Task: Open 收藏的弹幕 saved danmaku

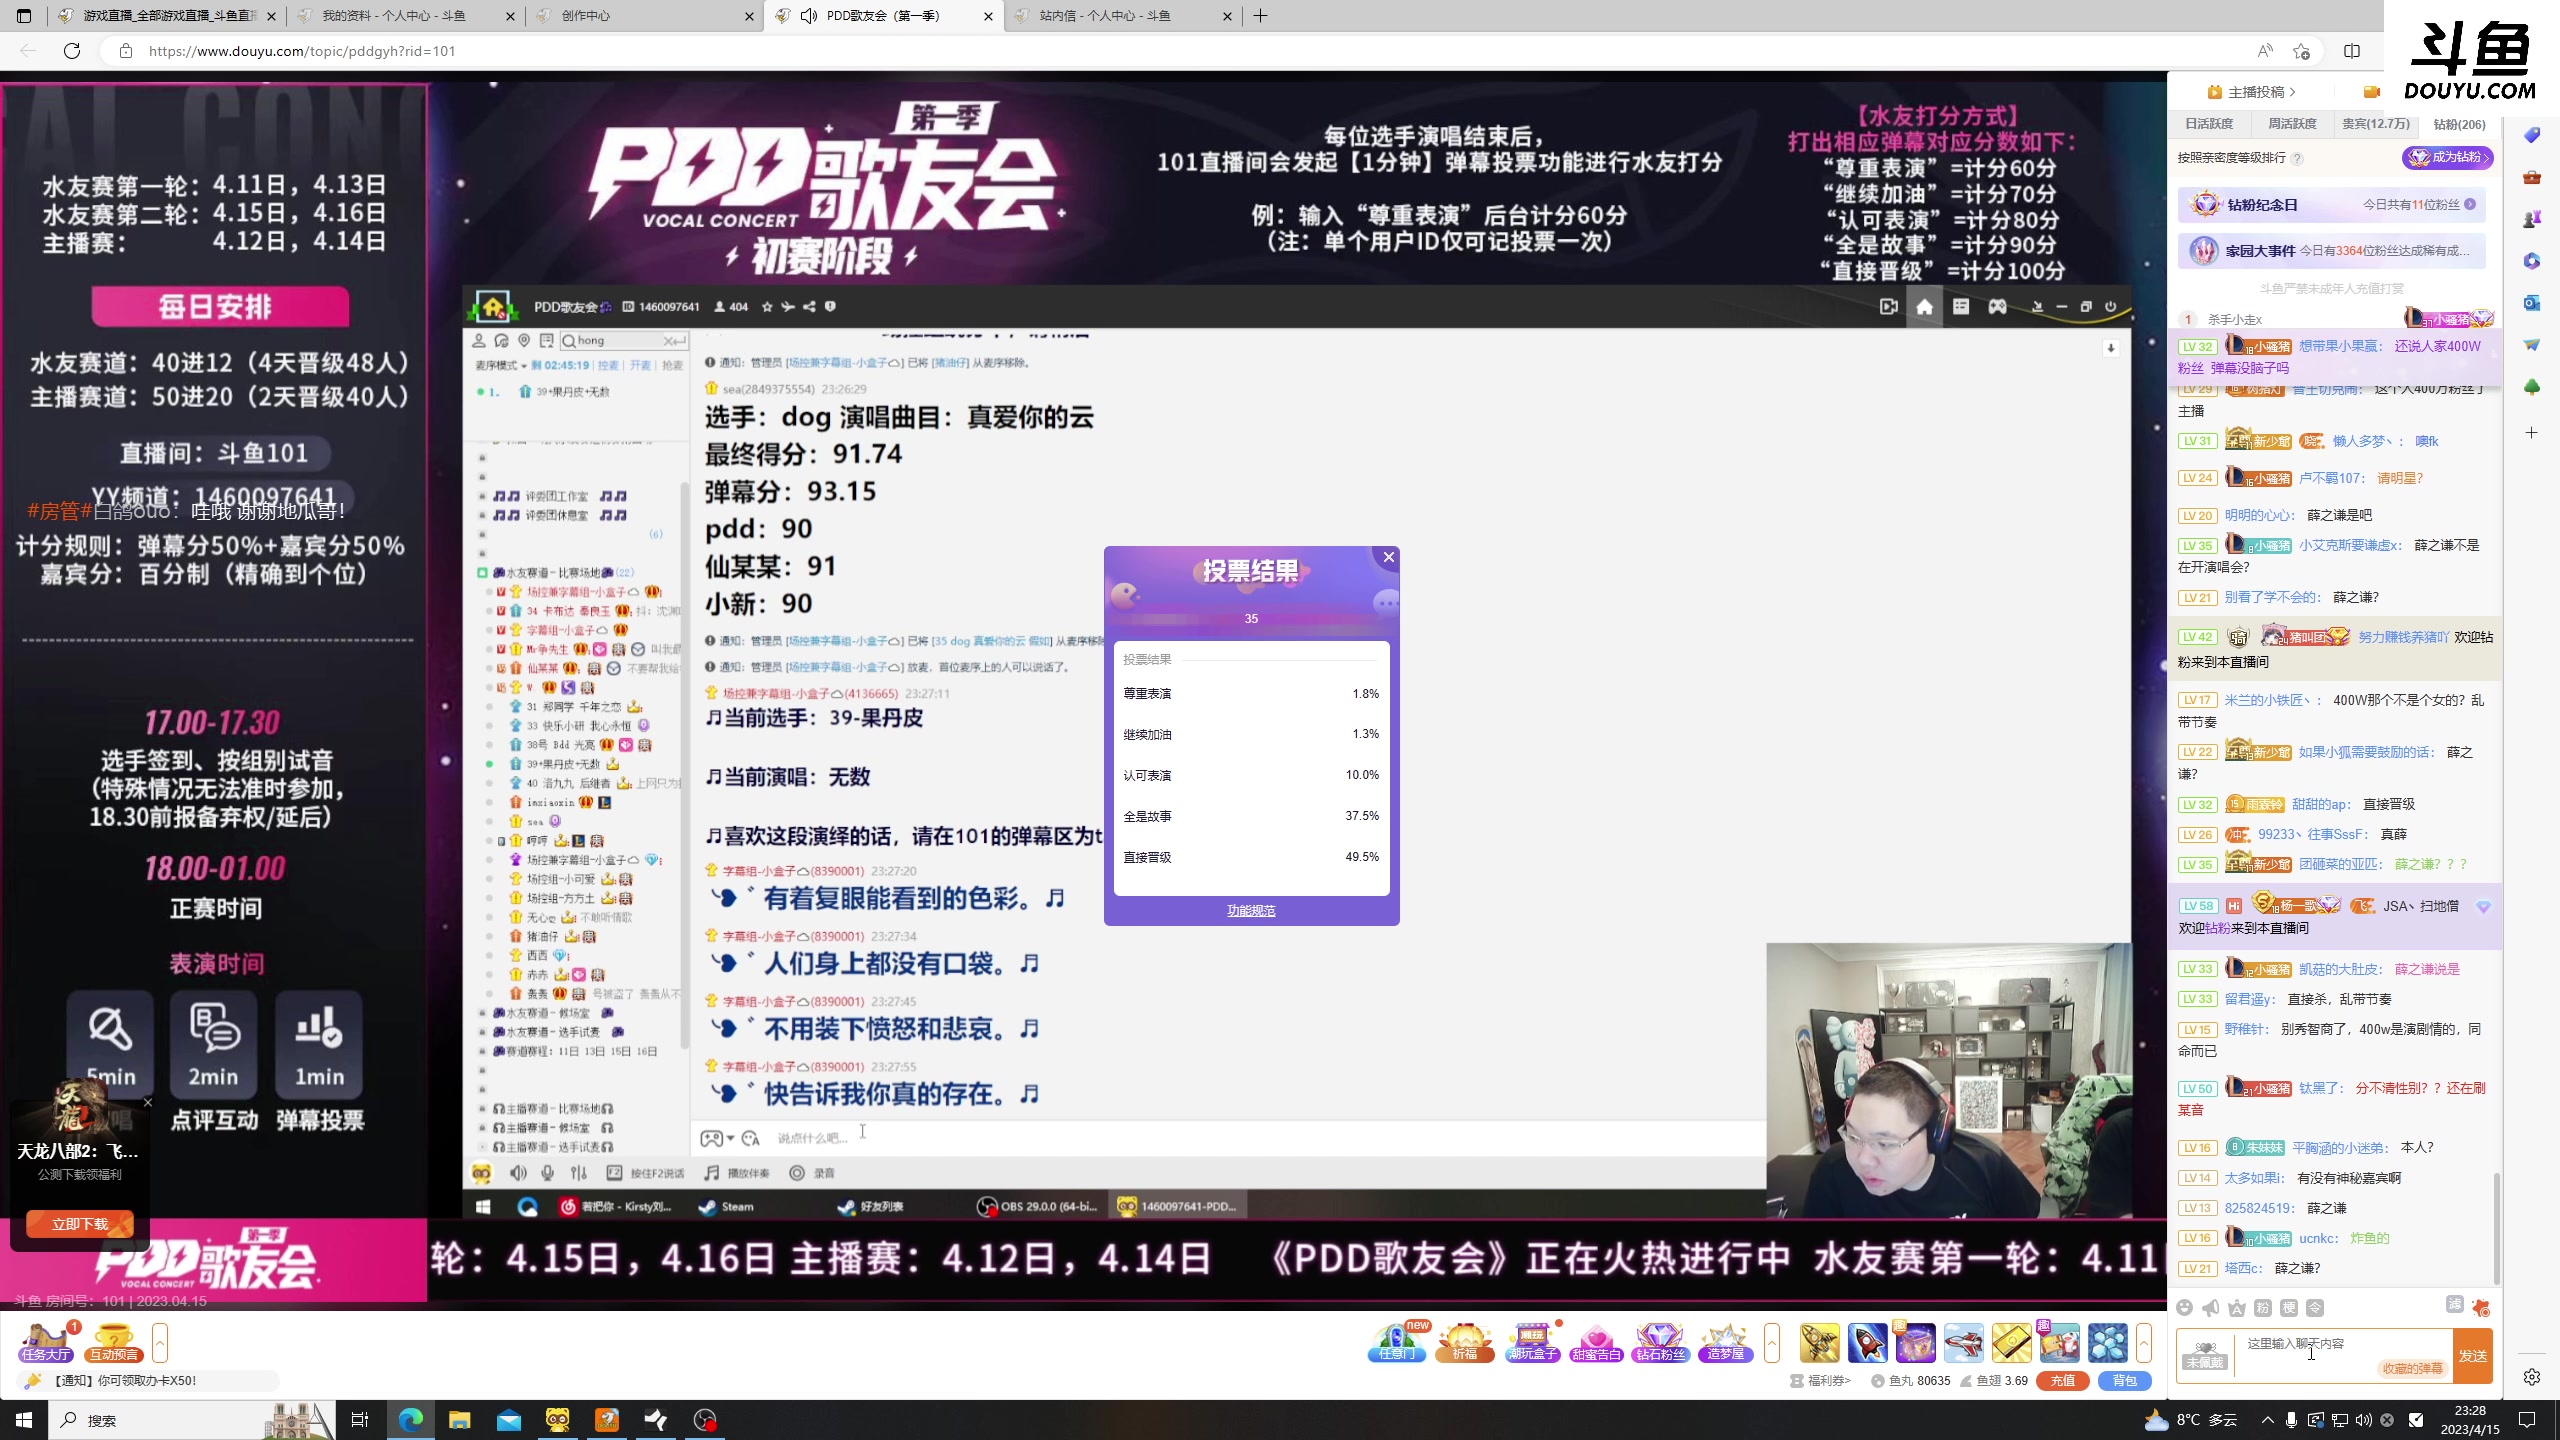Action: pos(2412,1369)
